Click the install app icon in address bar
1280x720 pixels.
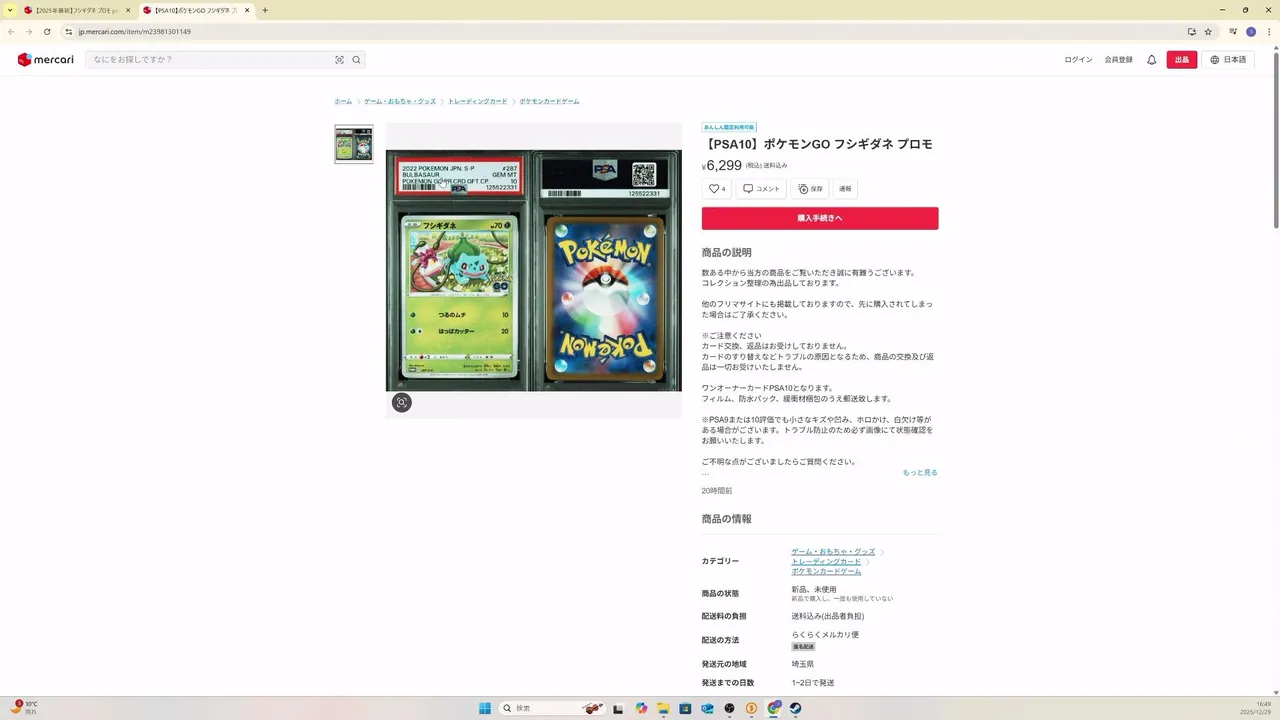click(x=1192, y=32)
